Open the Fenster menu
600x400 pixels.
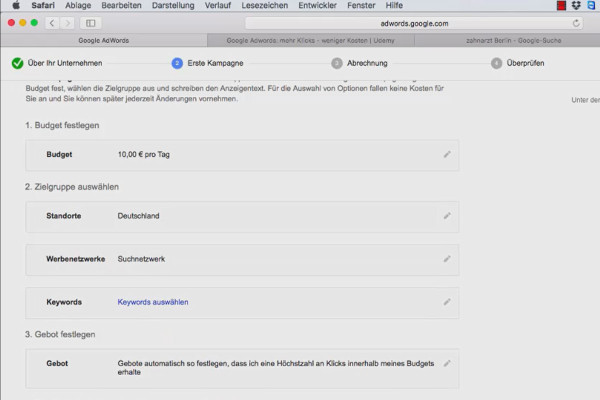(361, 5)
